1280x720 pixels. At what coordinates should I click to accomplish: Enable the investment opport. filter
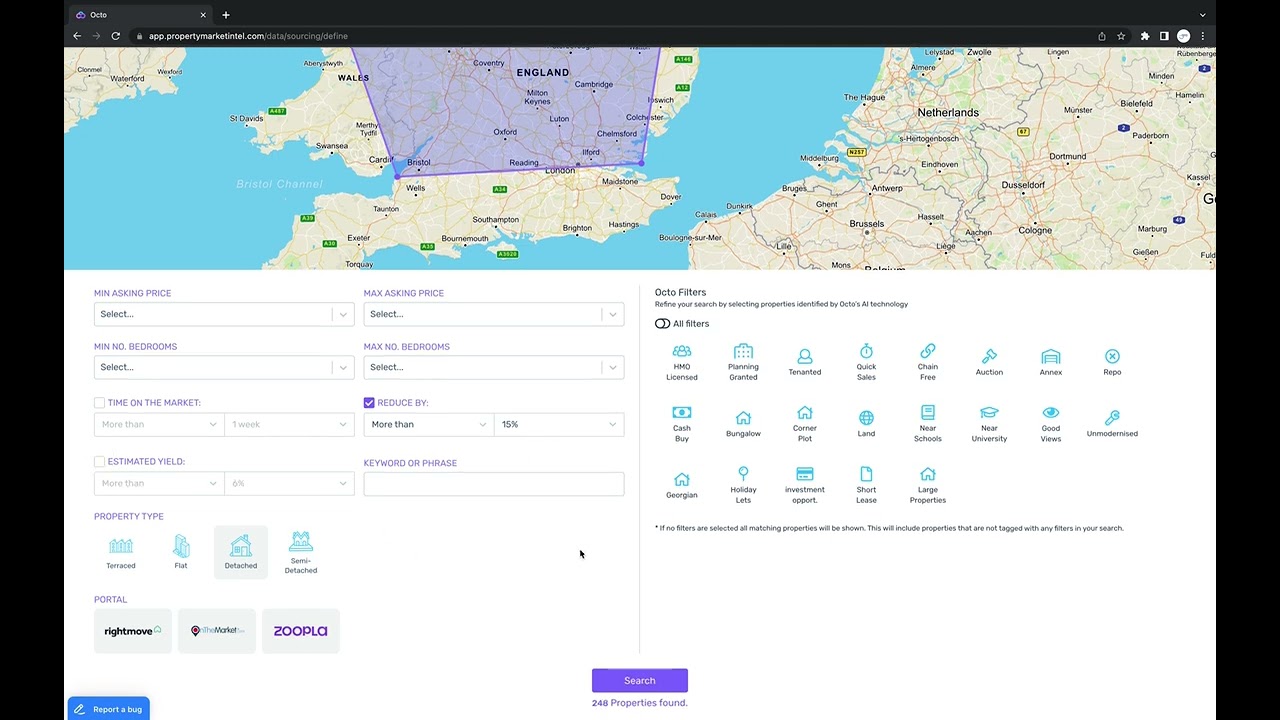pyautogui.click(x=805, y=485)
